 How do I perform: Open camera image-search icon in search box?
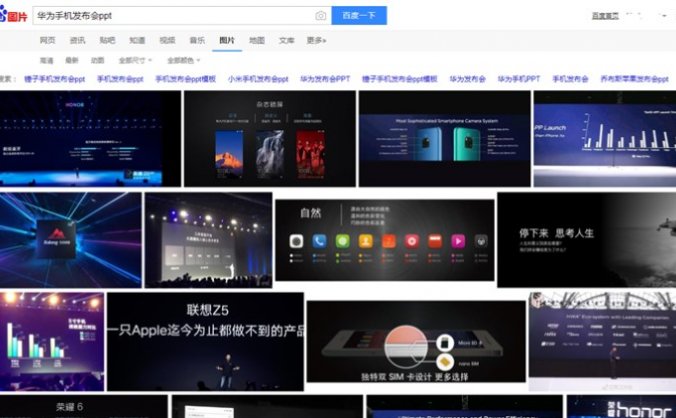(x=320, y=16)
